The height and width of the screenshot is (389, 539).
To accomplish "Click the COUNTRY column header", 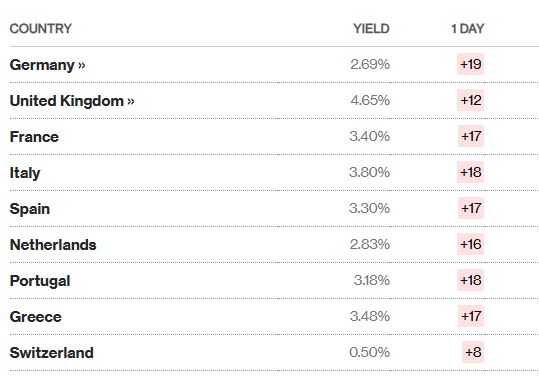I will (41, 29).
